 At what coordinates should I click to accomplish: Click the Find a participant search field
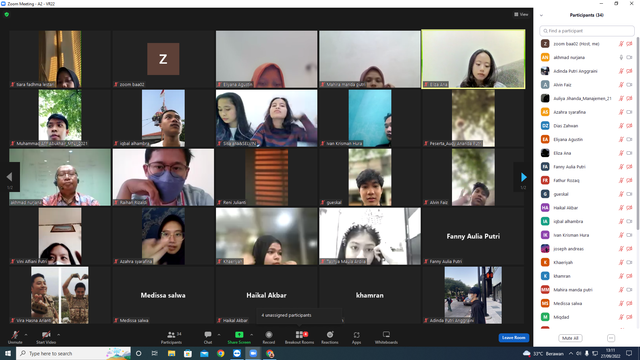[587, 31]
